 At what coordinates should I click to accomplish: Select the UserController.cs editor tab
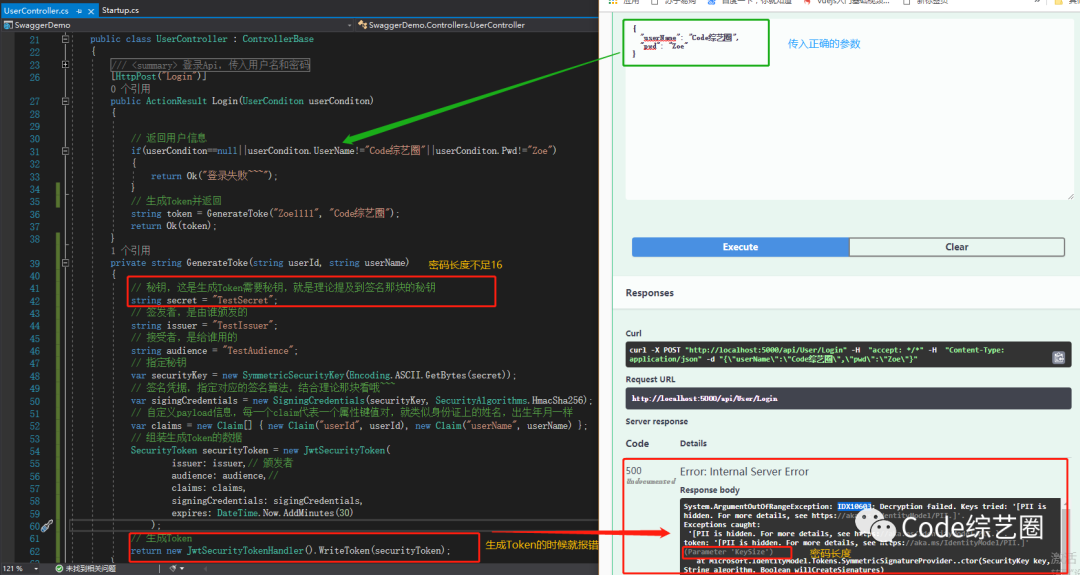(x=35, y=9)
